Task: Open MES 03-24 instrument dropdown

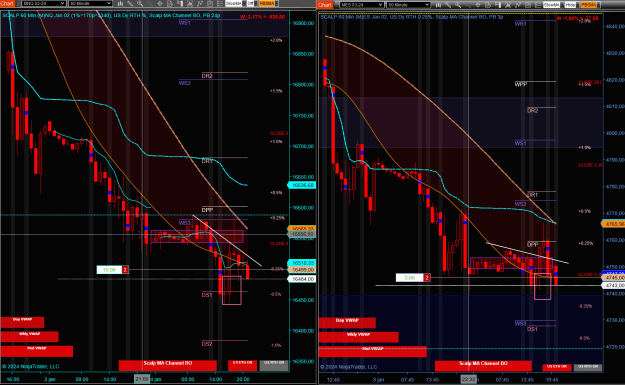Action: point(362,5)
